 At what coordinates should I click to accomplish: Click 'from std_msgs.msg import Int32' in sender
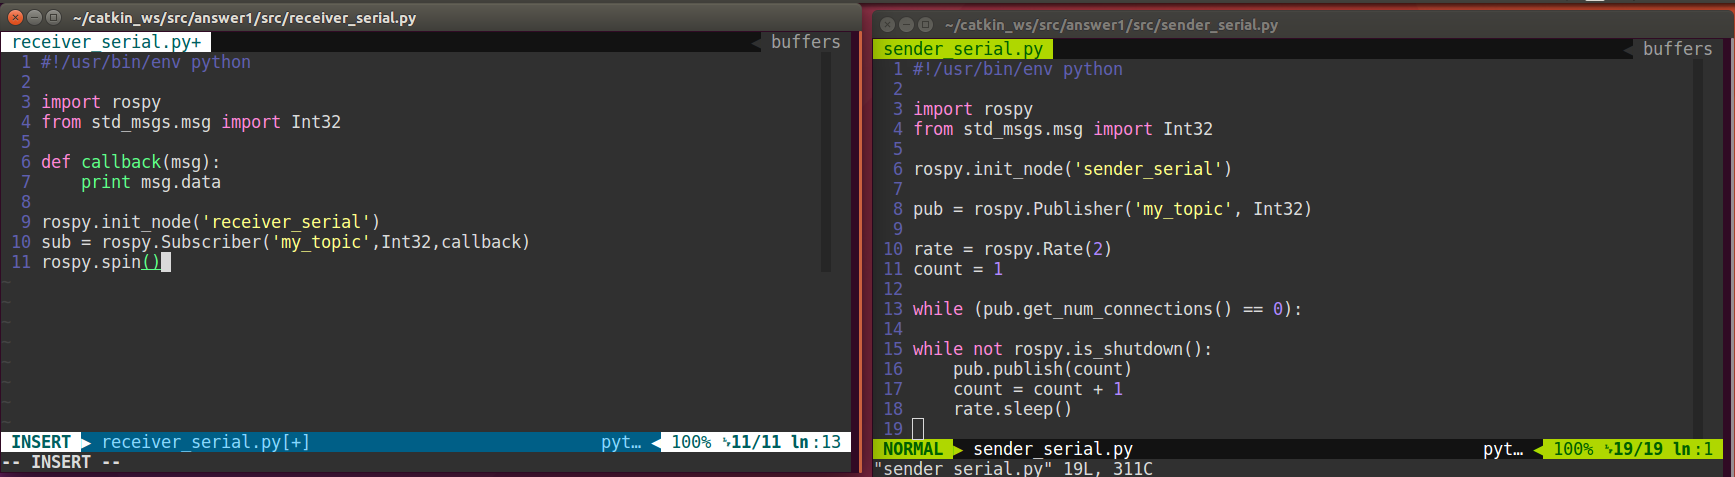point(1063,129)
